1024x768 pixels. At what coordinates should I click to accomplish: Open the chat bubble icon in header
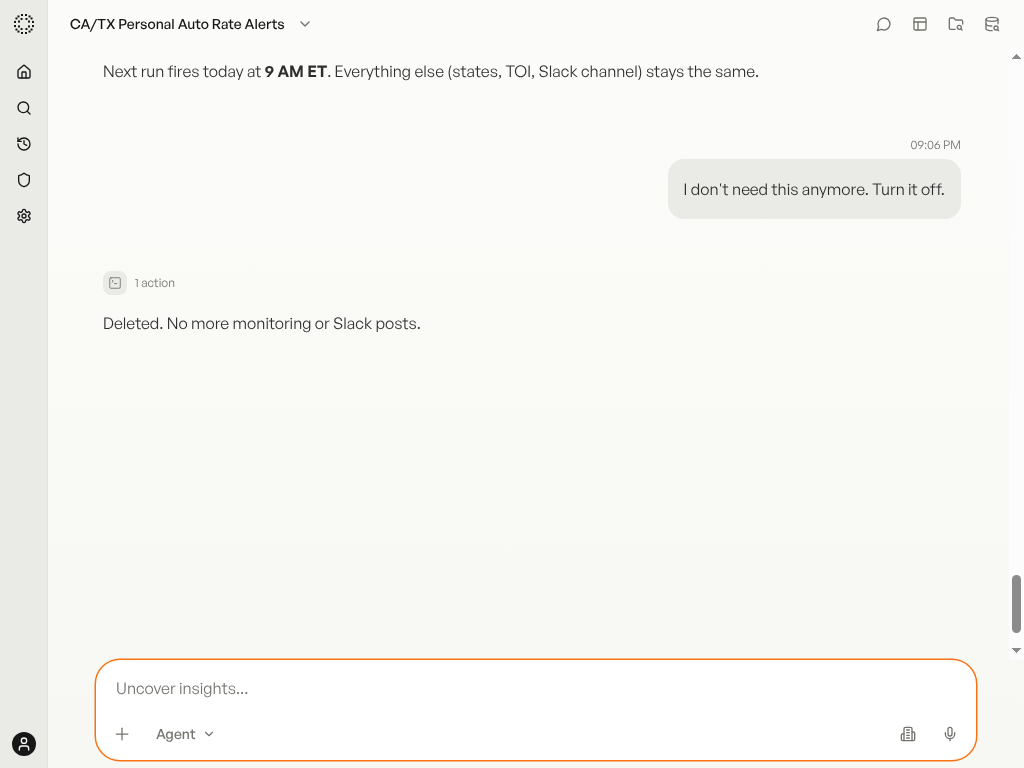click(x=883, y=24)
